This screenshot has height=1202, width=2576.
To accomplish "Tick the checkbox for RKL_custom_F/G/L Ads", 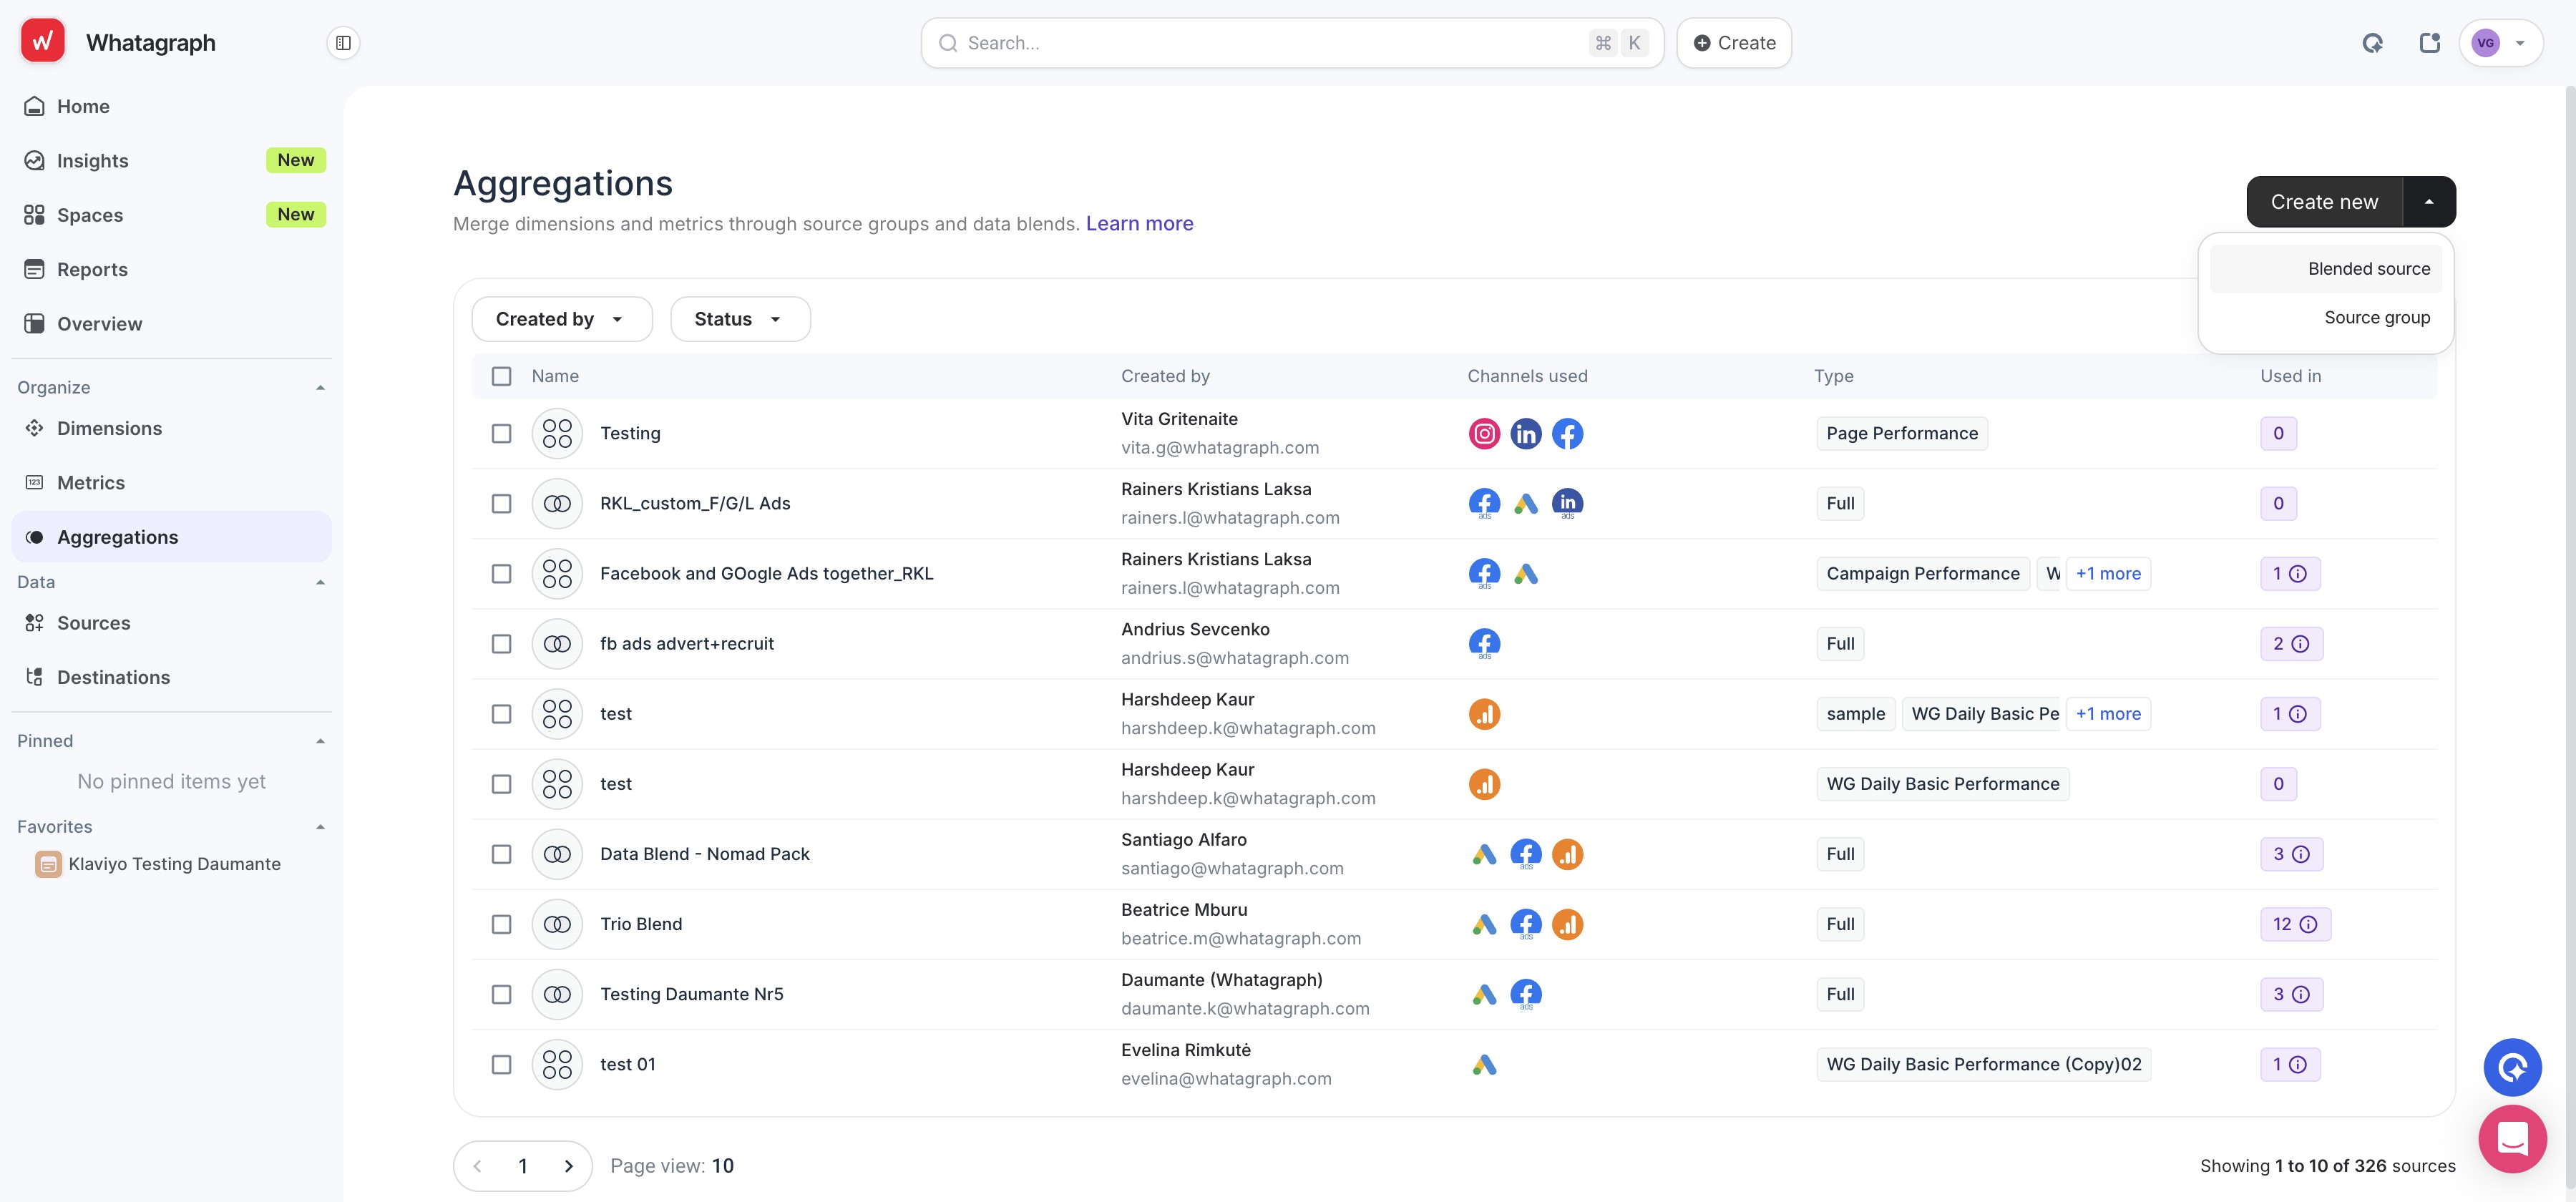I will (x=501, y=503).
